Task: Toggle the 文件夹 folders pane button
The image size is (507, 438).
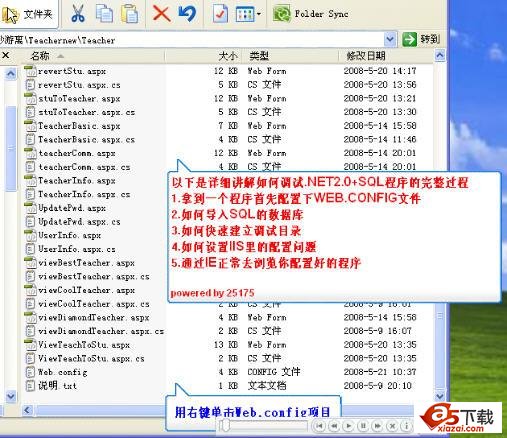Action: pos(28,14)
